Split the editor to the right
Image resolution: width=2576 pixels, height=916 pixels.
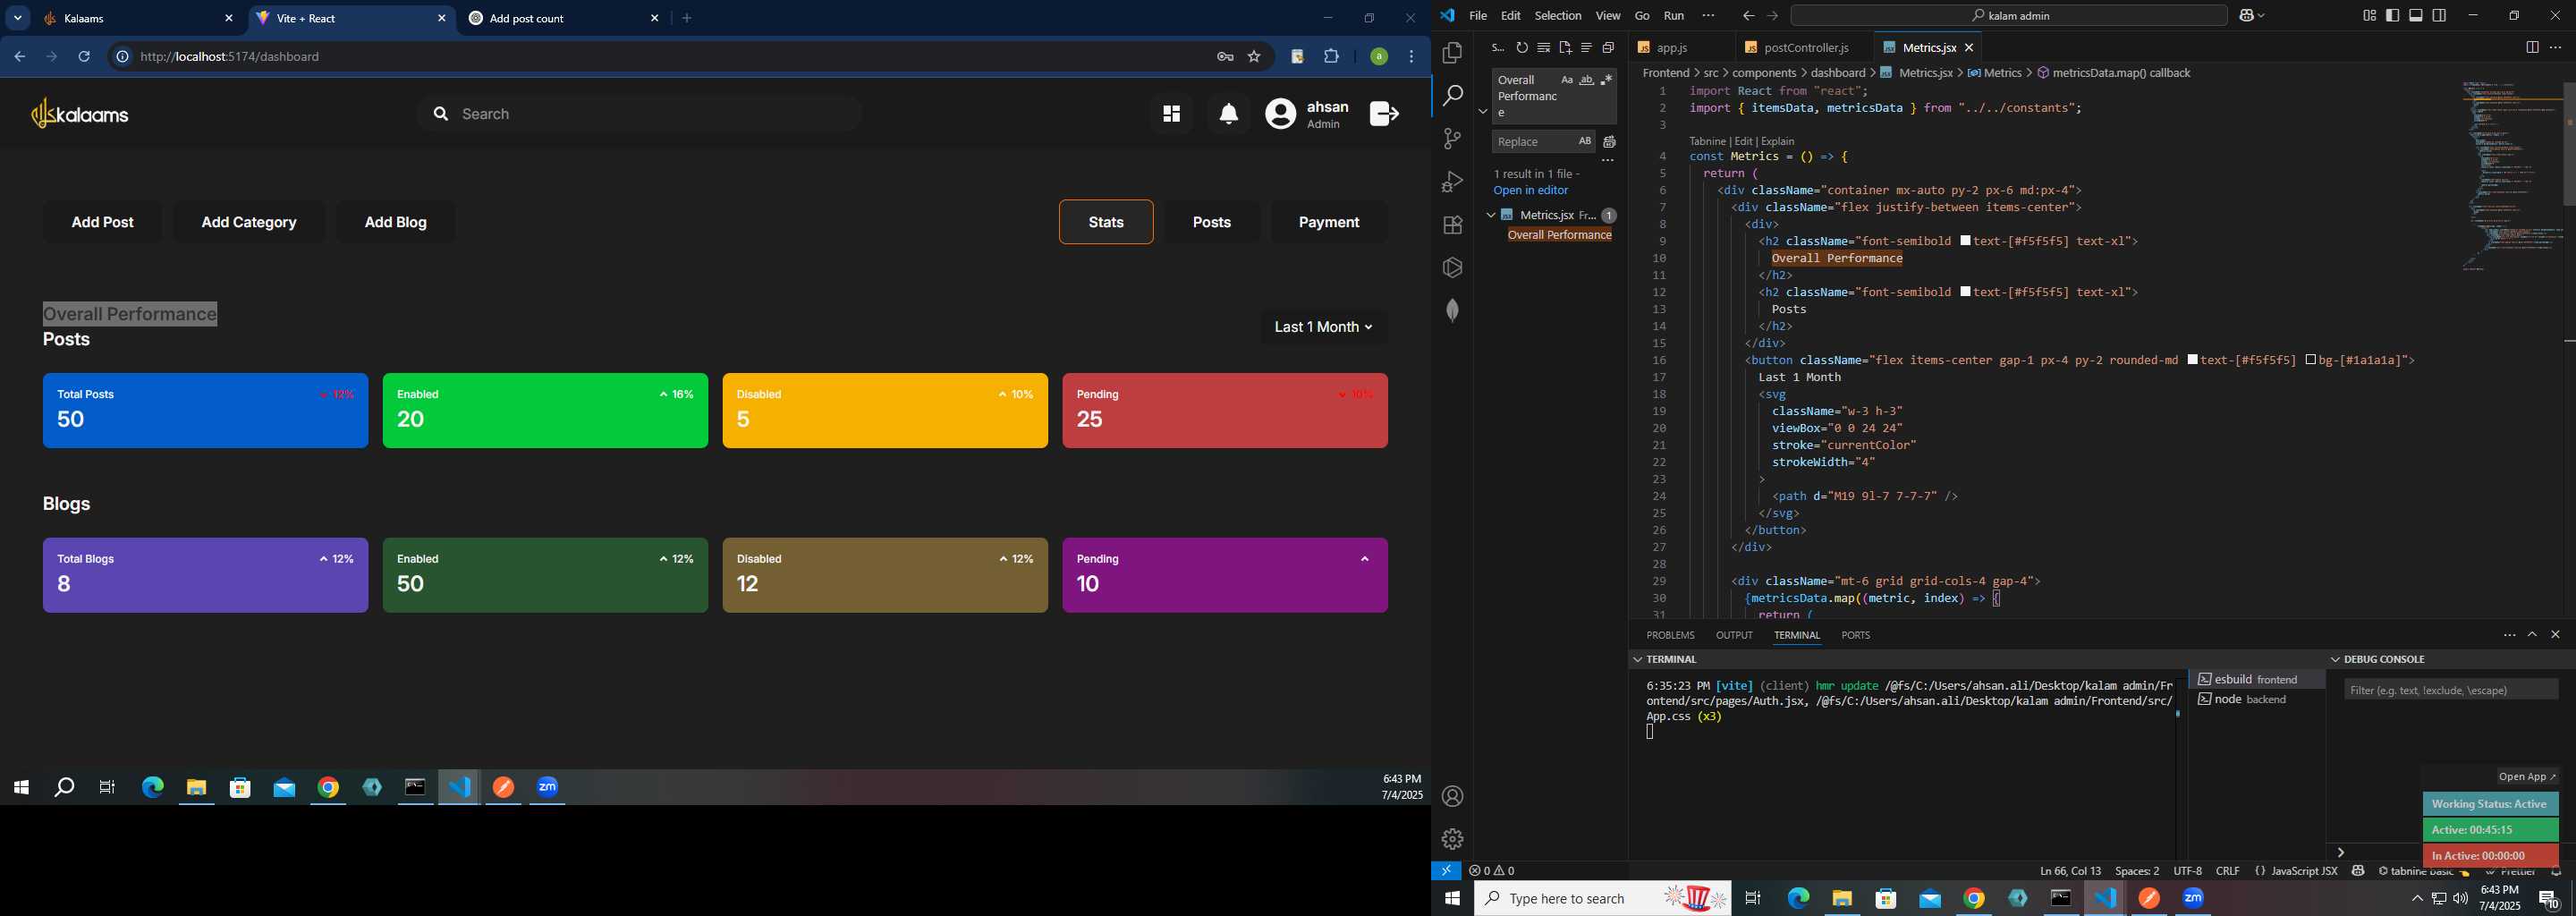pos(2532,48)
